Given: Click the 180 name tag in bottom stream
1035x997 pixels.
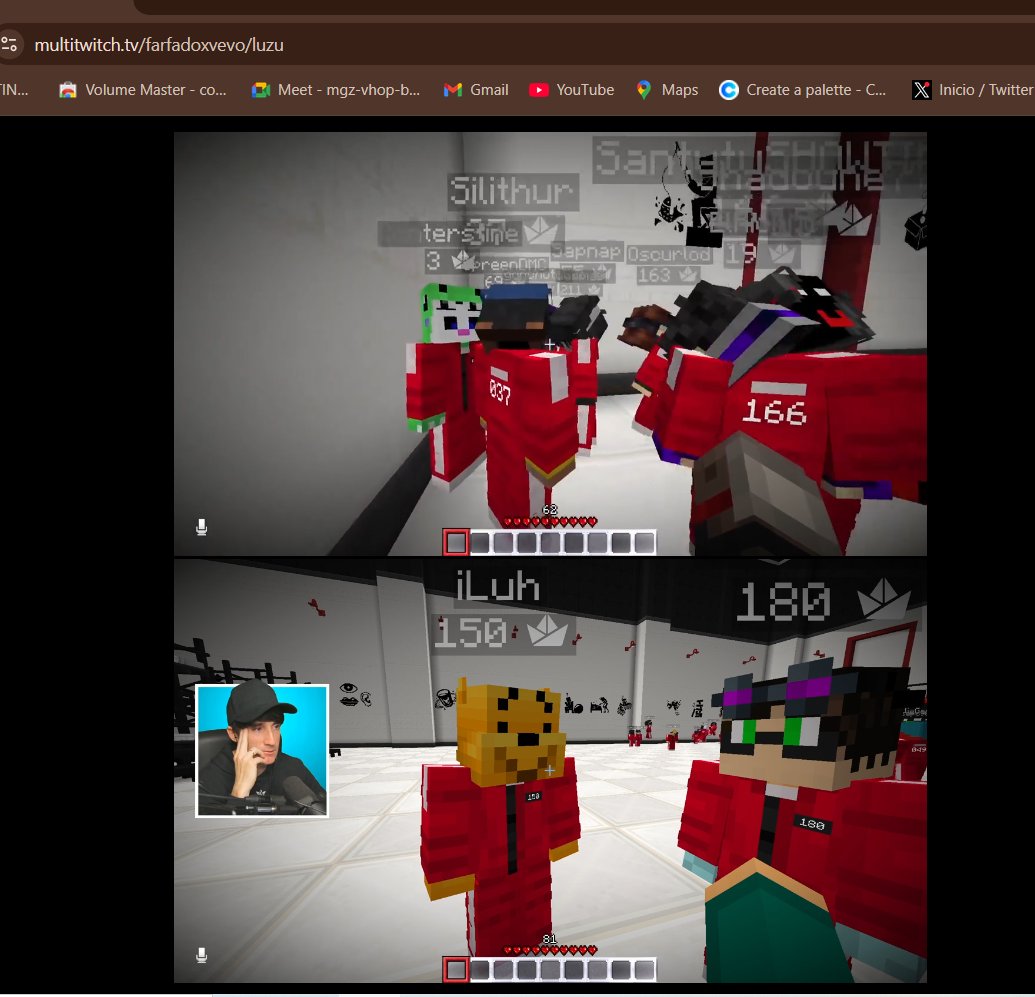Looking at the screenshot, I should [x=783, y=602].
